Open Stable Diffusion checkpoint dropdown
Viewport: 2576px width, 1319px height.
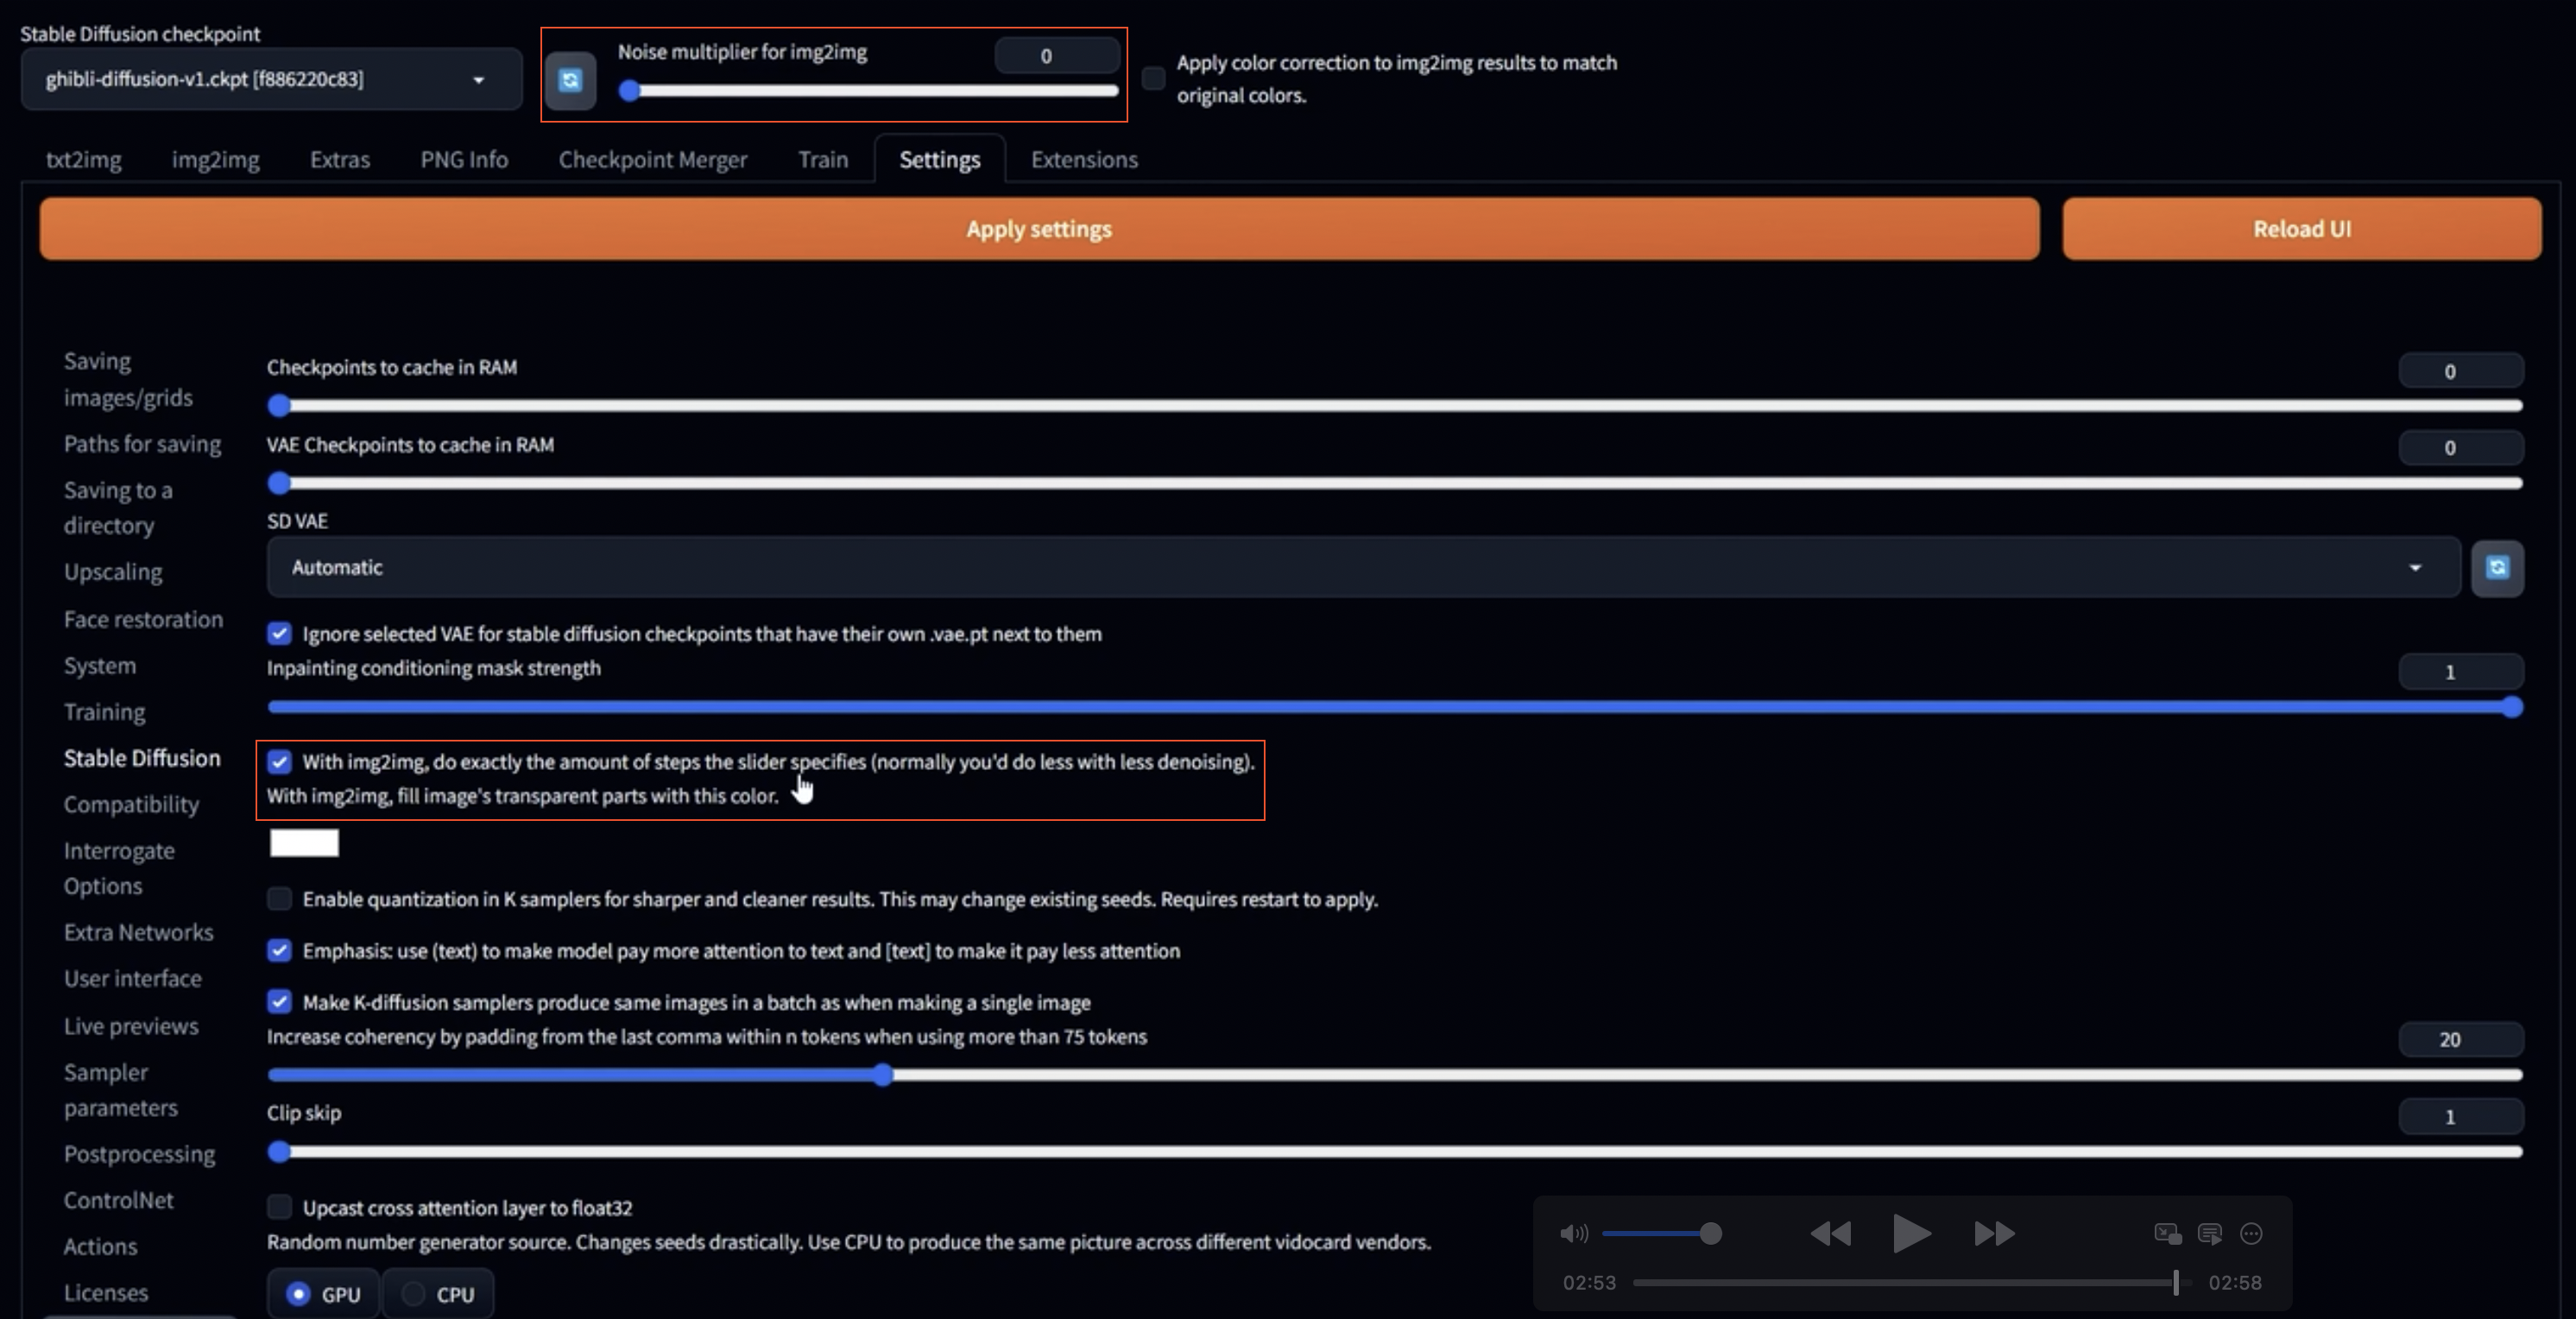(x=270, y=79)
